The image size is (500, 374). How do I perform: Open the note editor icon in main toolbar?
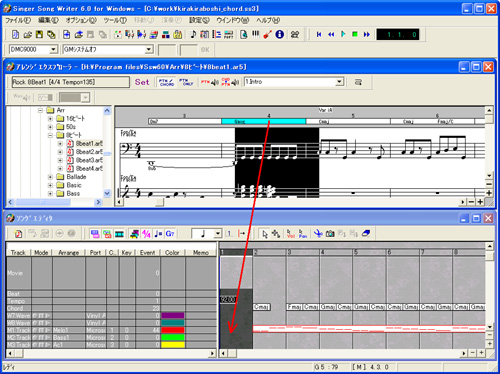click(193, 34)
